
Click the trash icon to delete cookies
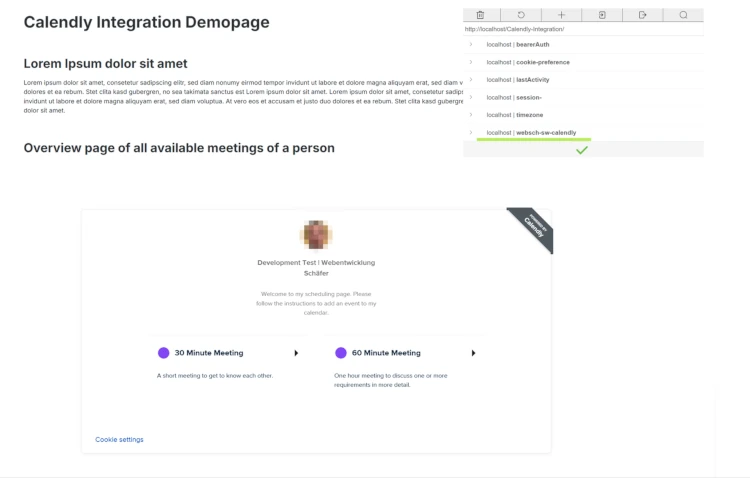click(480, 15)
